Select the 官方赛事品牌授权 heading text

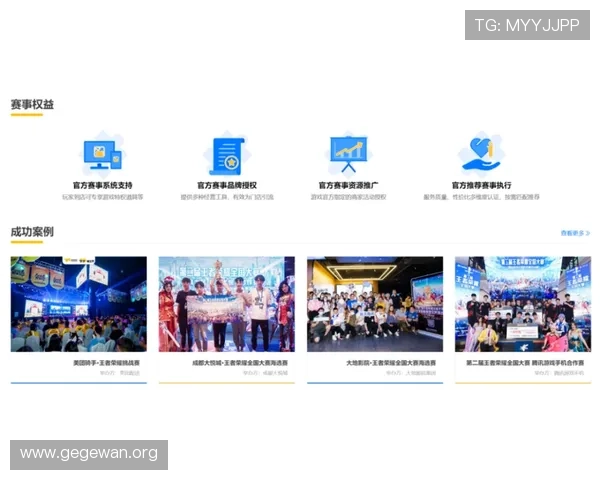[x=227, y=185]
